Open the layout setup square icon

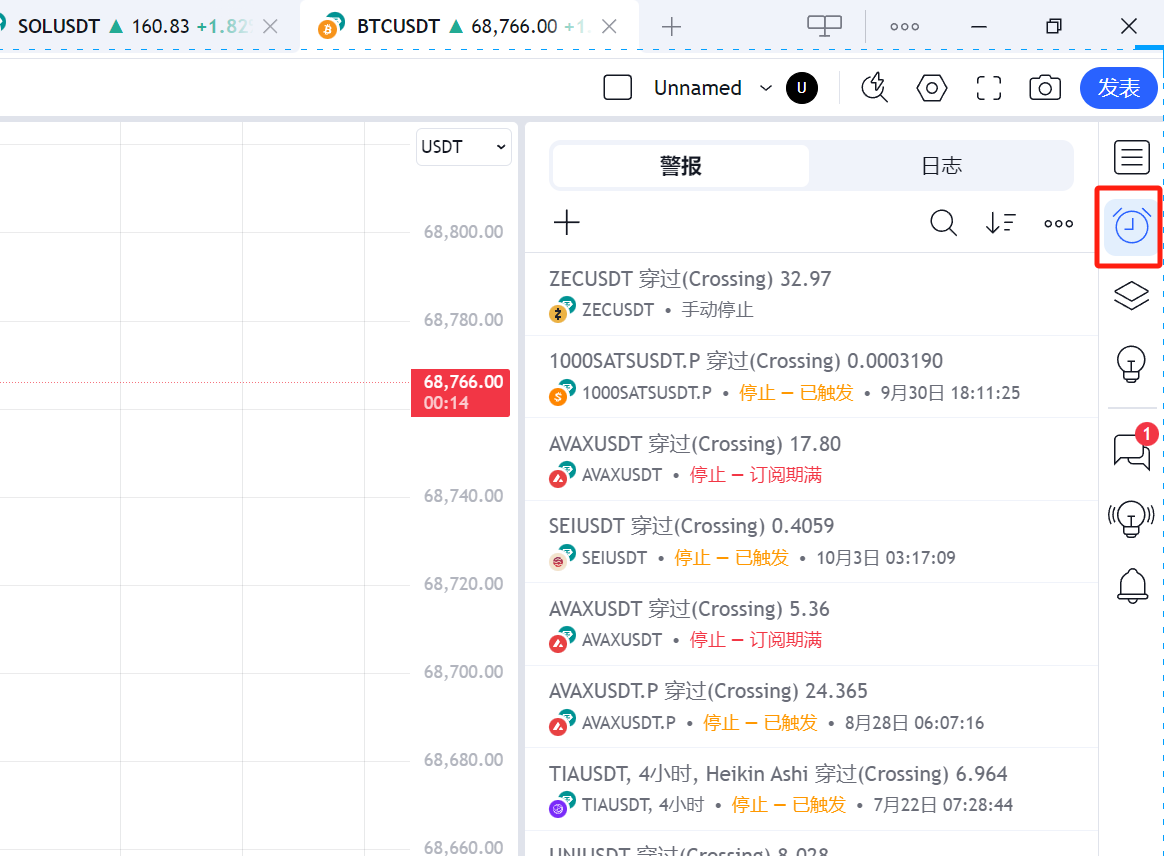click(x=618, y=88)
